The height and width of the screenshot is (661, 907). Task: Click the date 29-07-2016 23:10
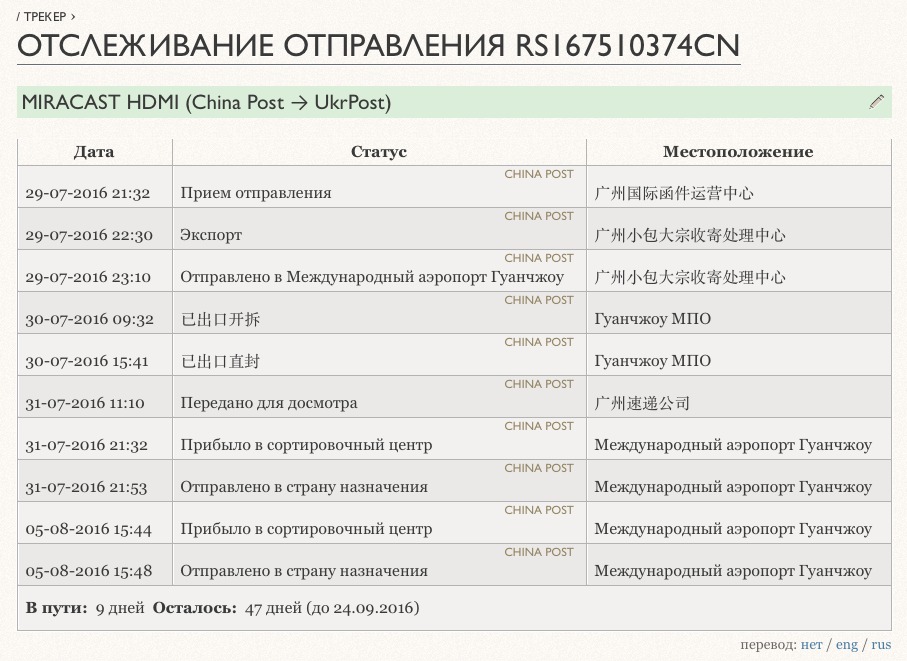tap(88, 277)
